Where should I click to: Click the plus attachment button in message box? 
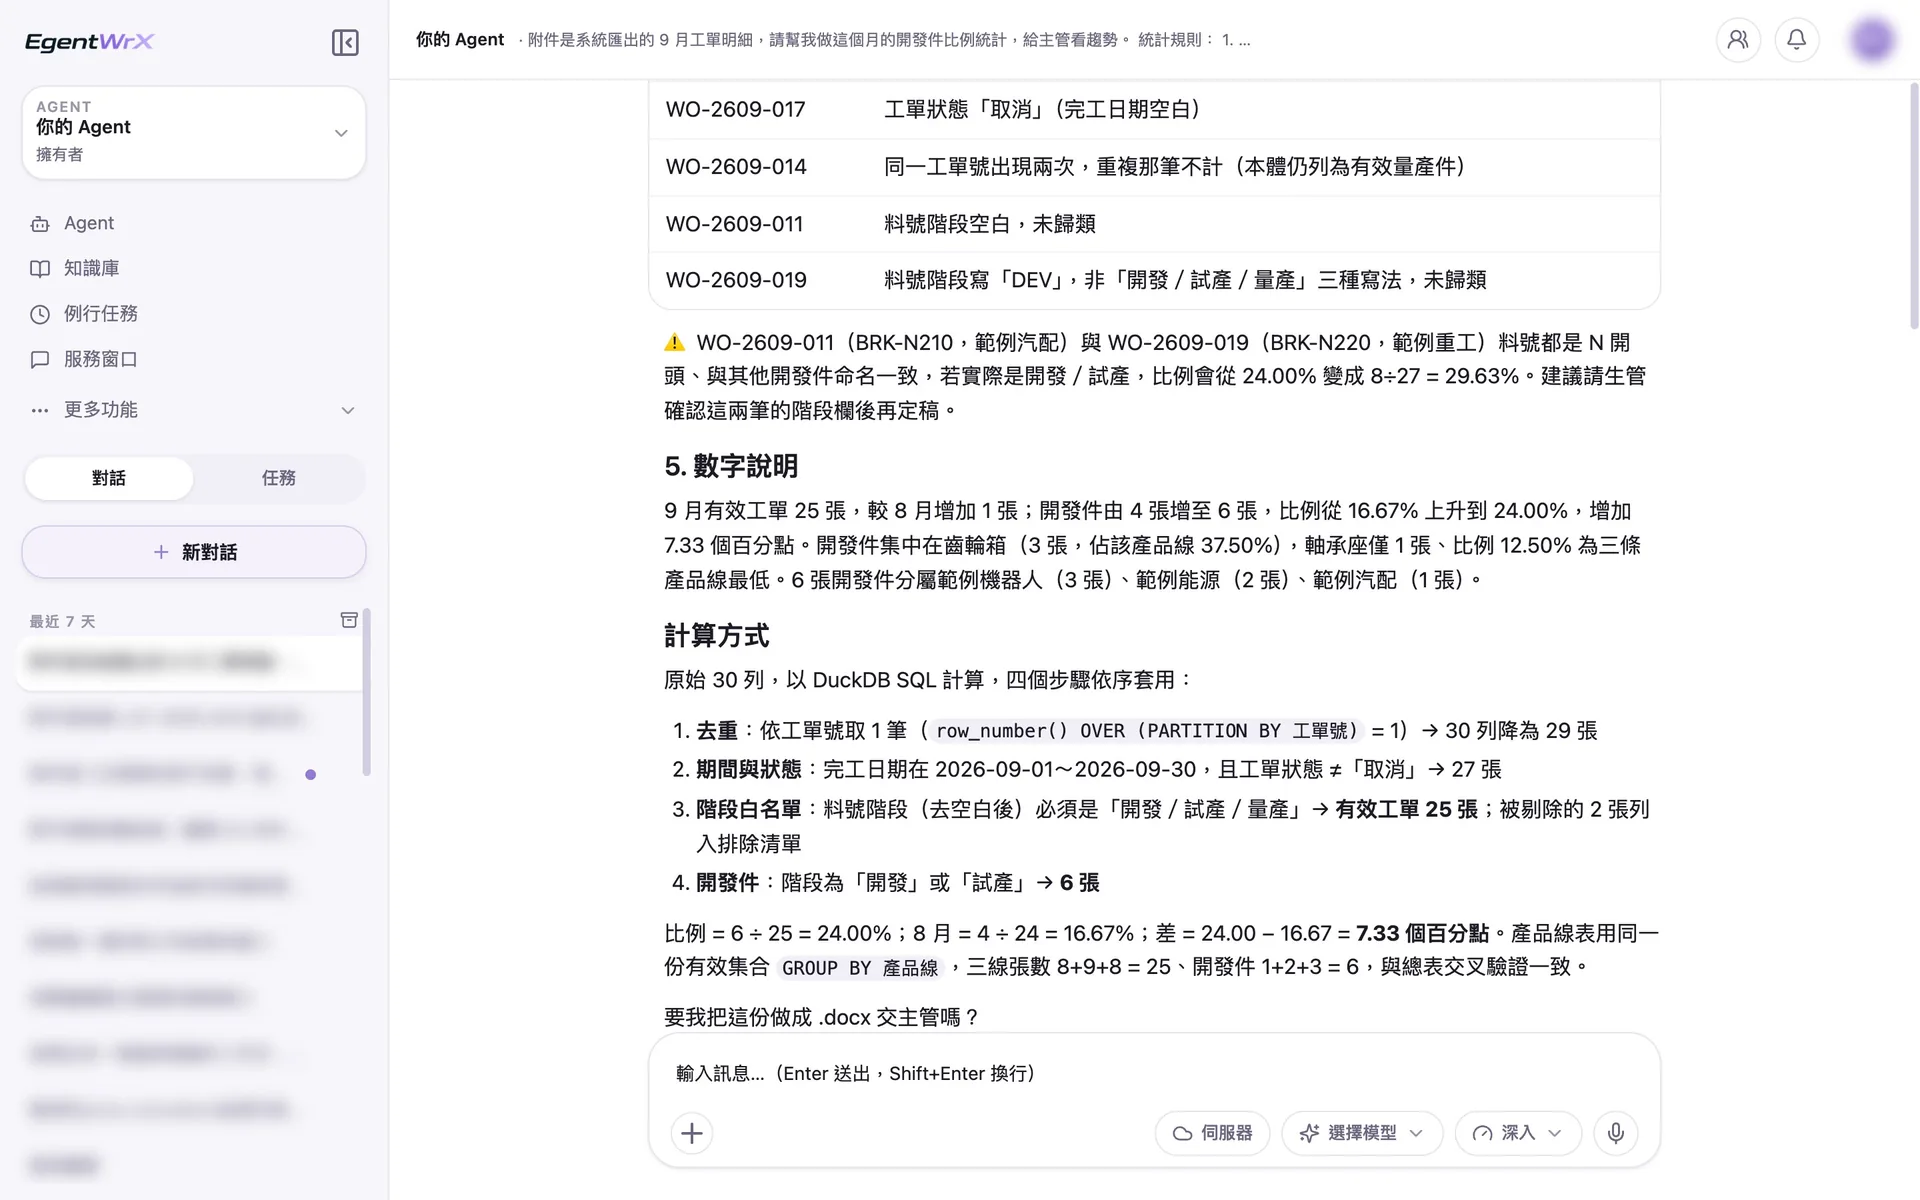(x=692, y=1133)
